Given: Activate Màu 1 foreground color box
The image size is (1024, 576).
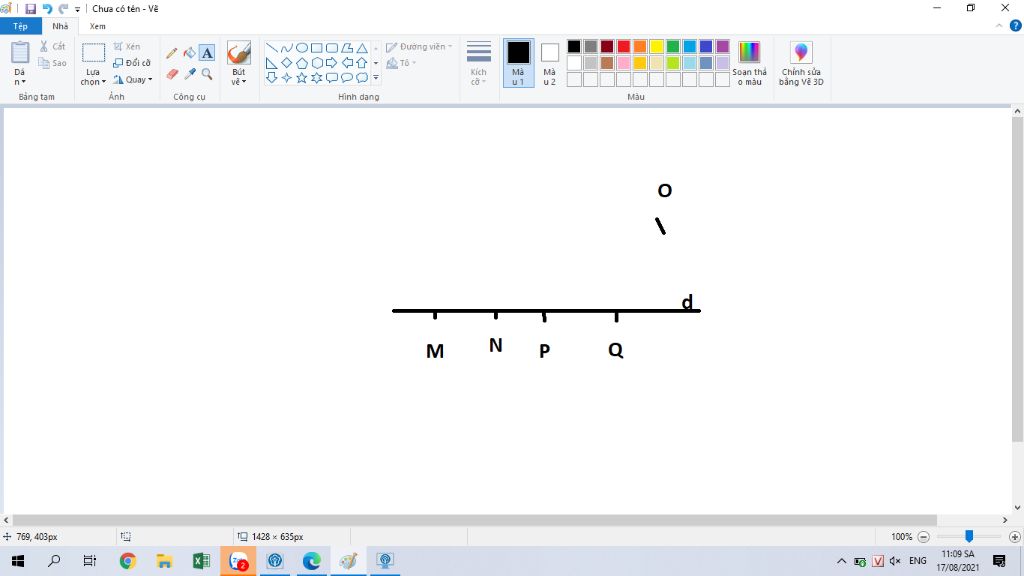Looking at the screenshot, I should [519, 63].
